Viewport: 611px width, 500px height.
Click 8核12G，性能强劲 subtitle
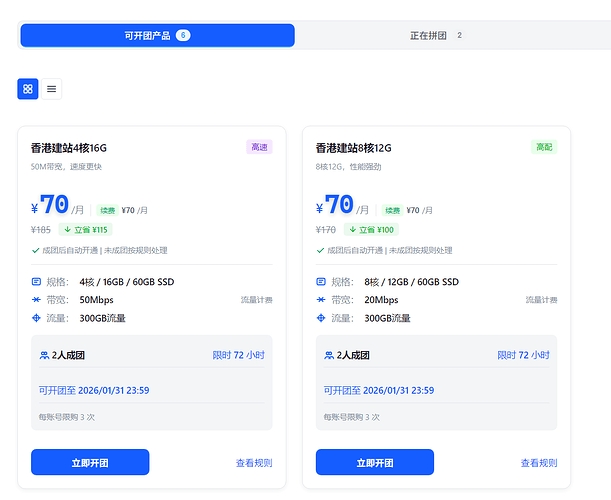[348, 167]
